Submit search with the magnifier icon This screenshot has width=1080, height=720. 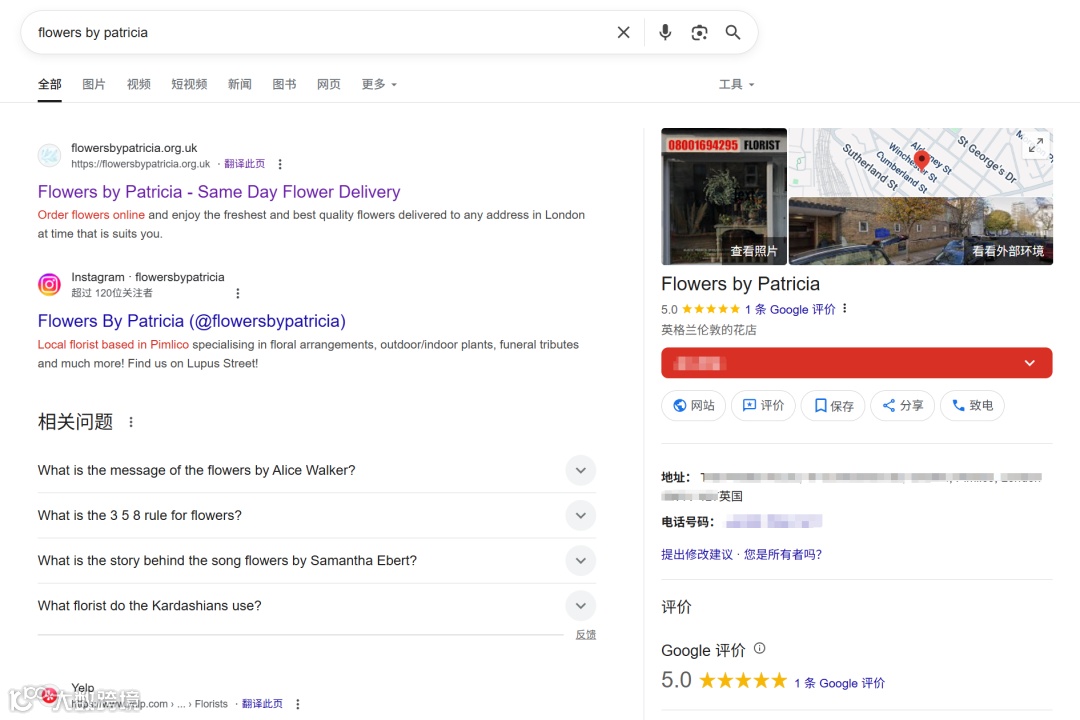(733, 32)
